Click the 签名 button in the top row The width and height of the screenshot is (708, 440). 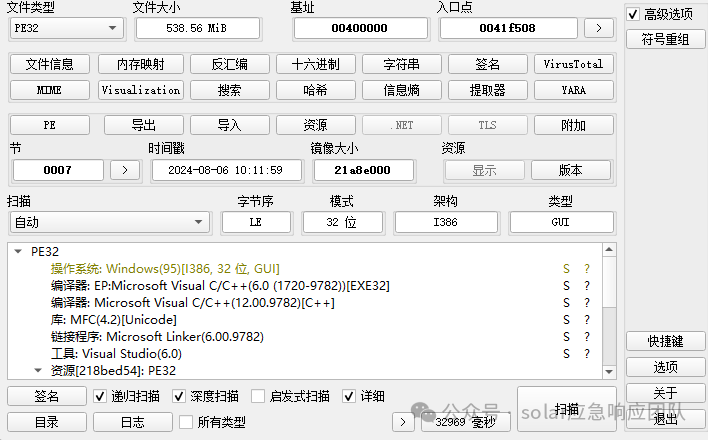(x=488, y=64)
